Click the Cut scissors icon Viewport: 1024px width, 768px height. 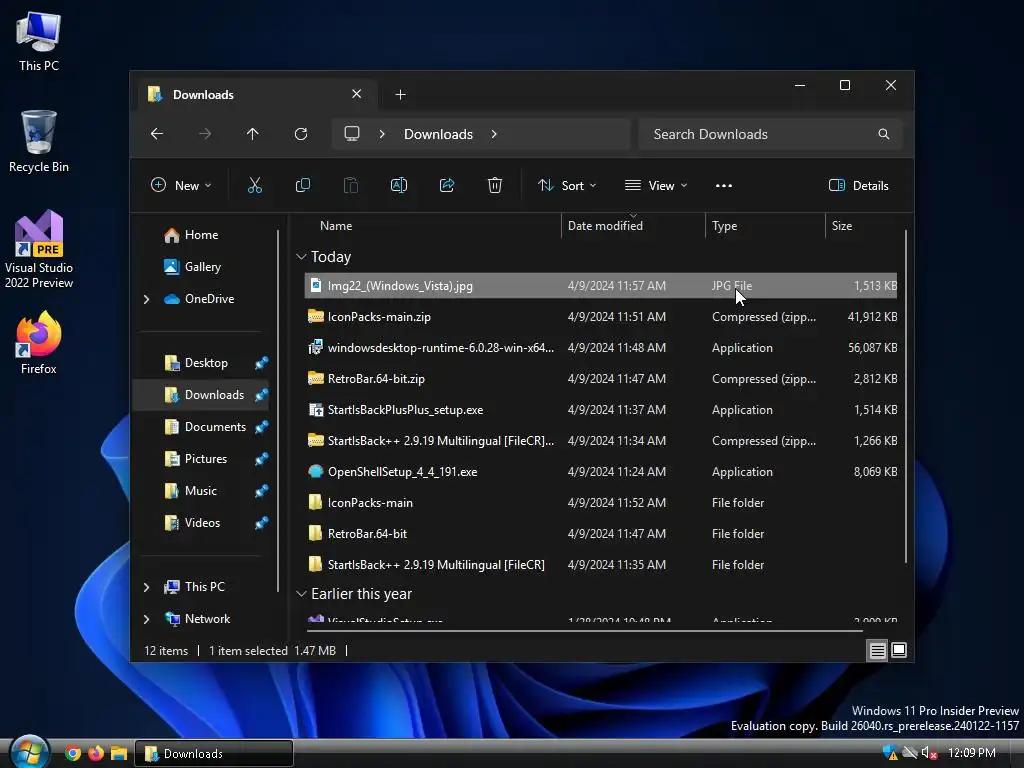[255, 185]
